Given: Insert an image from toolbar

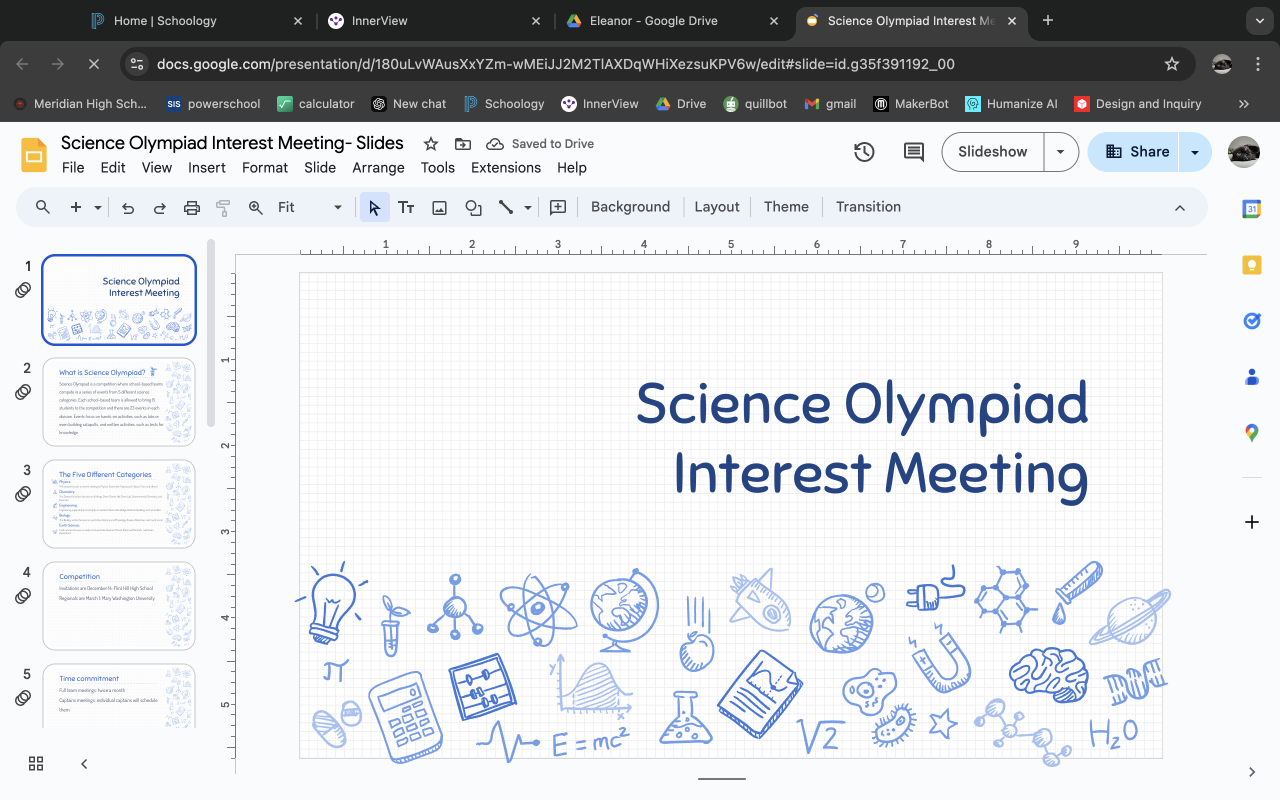Looking at the screenshot, I should tap(439, 207).
